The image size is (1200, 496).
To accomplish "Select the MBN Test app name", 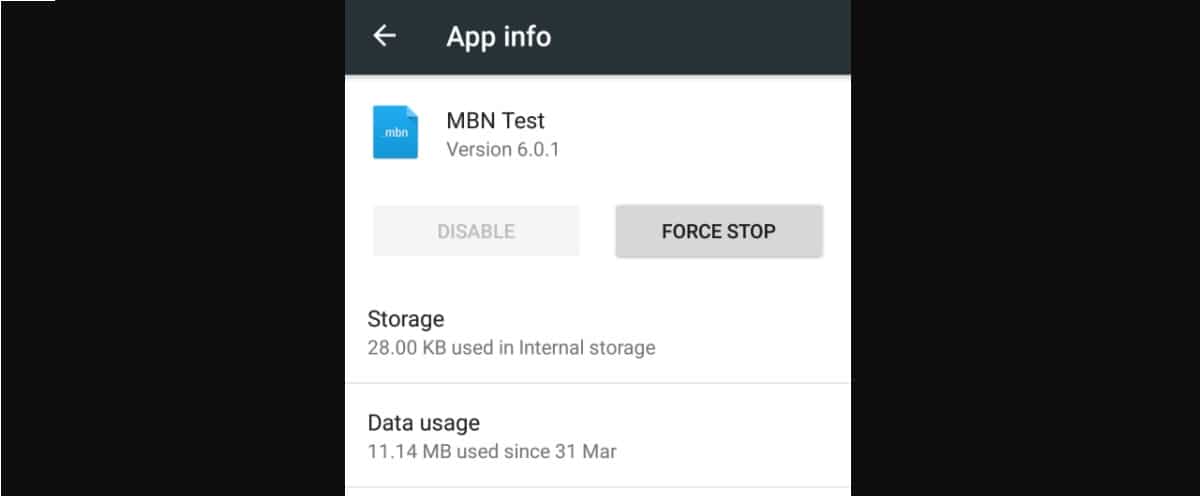I will pos(495,121).
